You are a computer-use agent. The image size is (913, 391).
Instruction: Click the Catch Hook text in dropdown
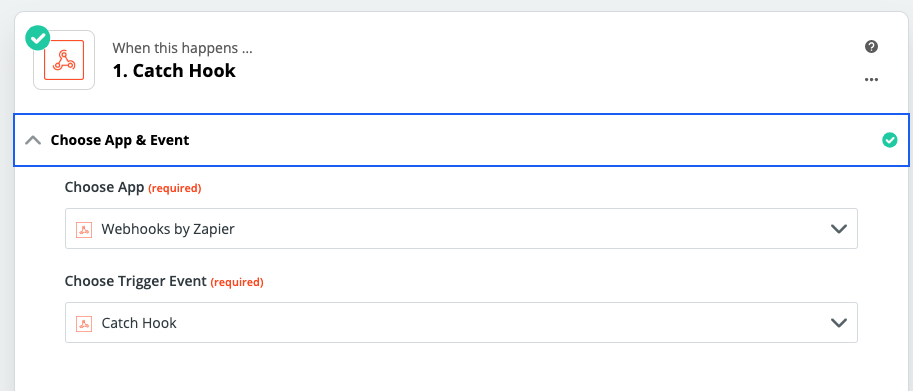139,323
